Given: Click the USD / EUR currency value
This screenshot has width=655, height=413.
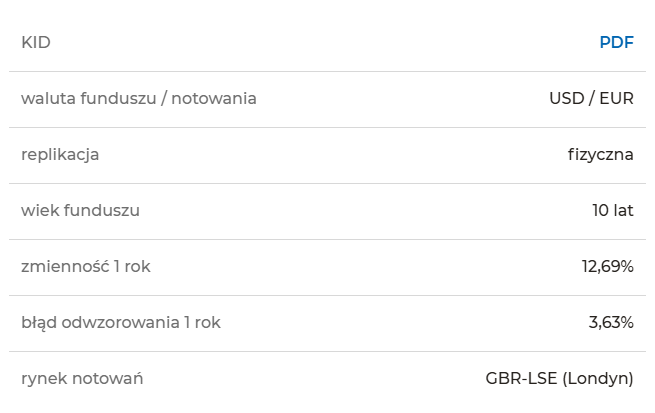Looking at the screenshot, I should (591, 99).
